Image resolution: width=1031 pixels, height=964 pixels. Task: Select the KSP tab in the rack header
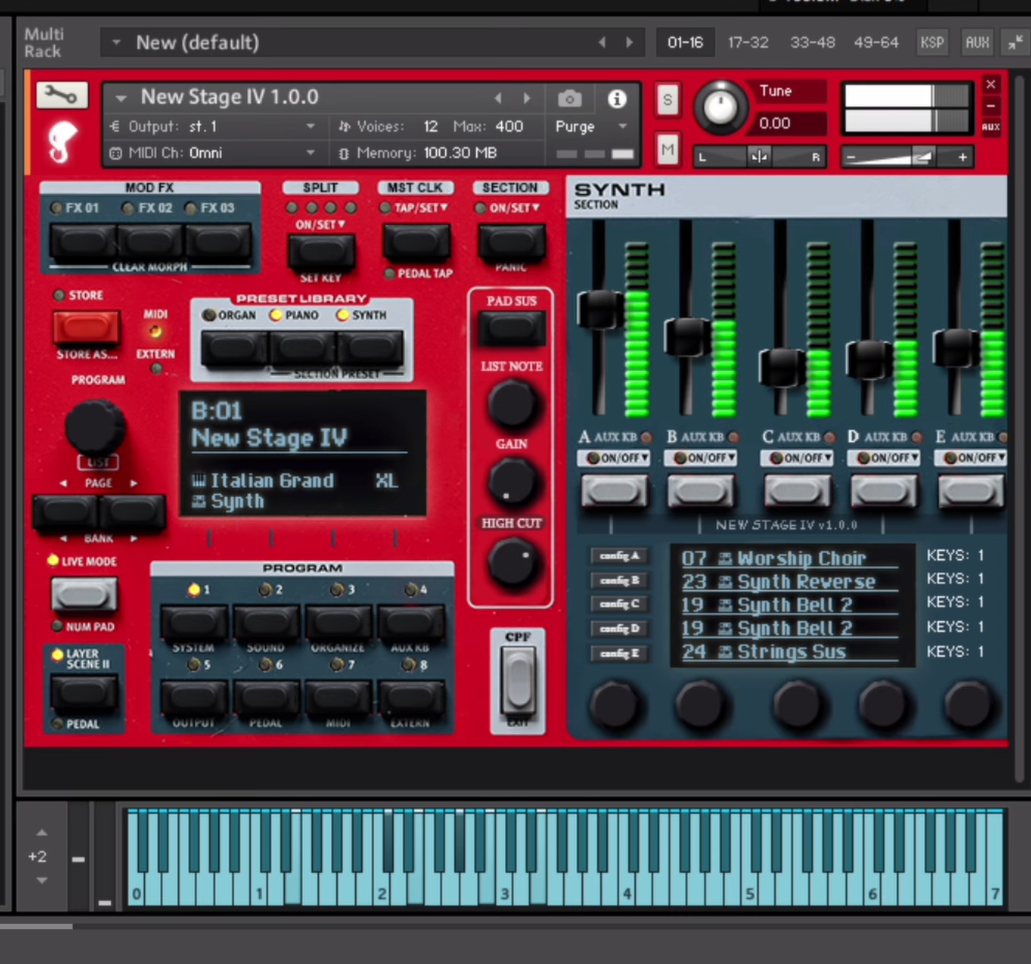coord(931,42)
